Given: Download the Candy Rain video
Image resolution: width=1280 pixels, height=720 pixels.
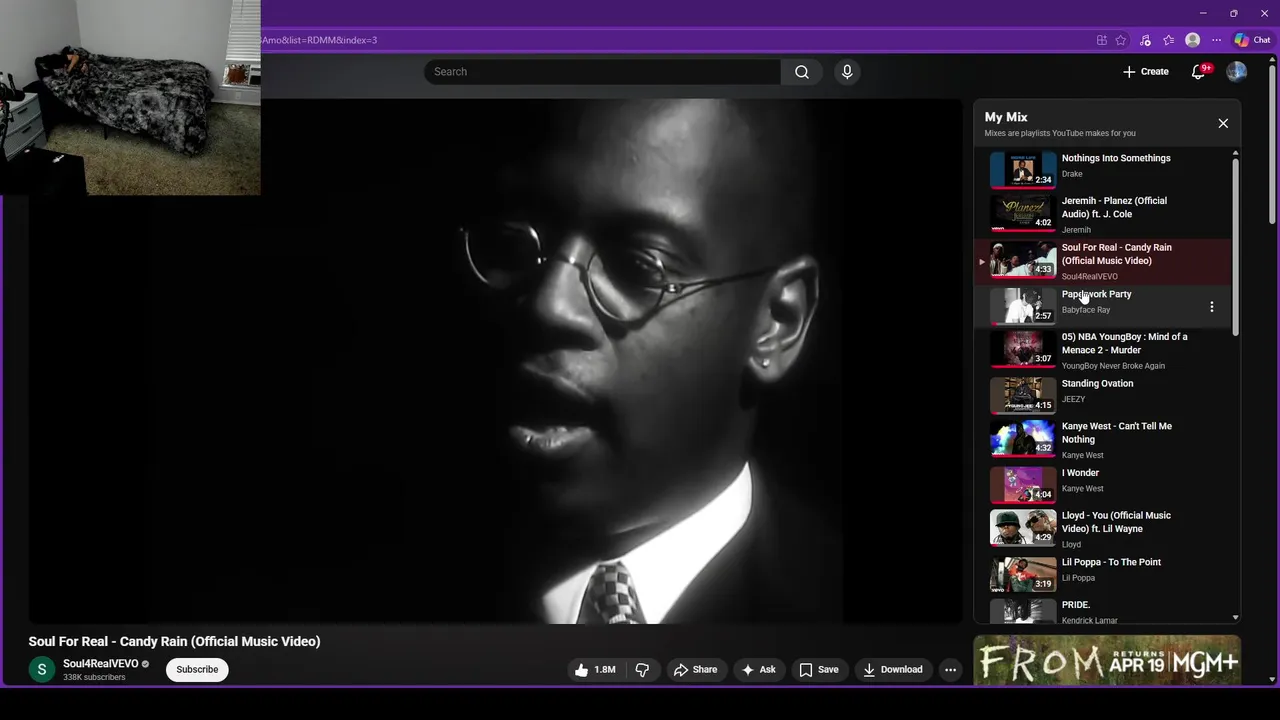Looking at the screenshot, I should [x=893, y=670].
